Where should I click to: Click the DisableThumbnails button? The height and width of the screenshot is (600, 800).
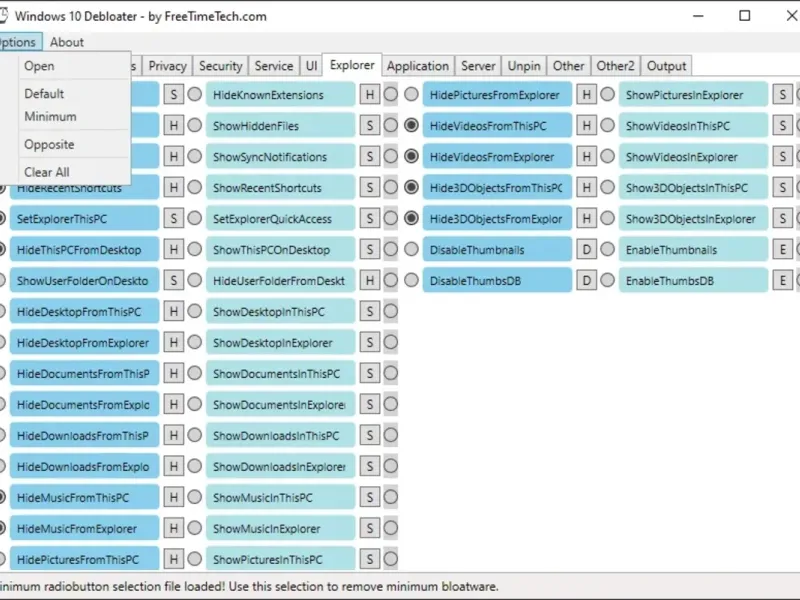(497, 250)
